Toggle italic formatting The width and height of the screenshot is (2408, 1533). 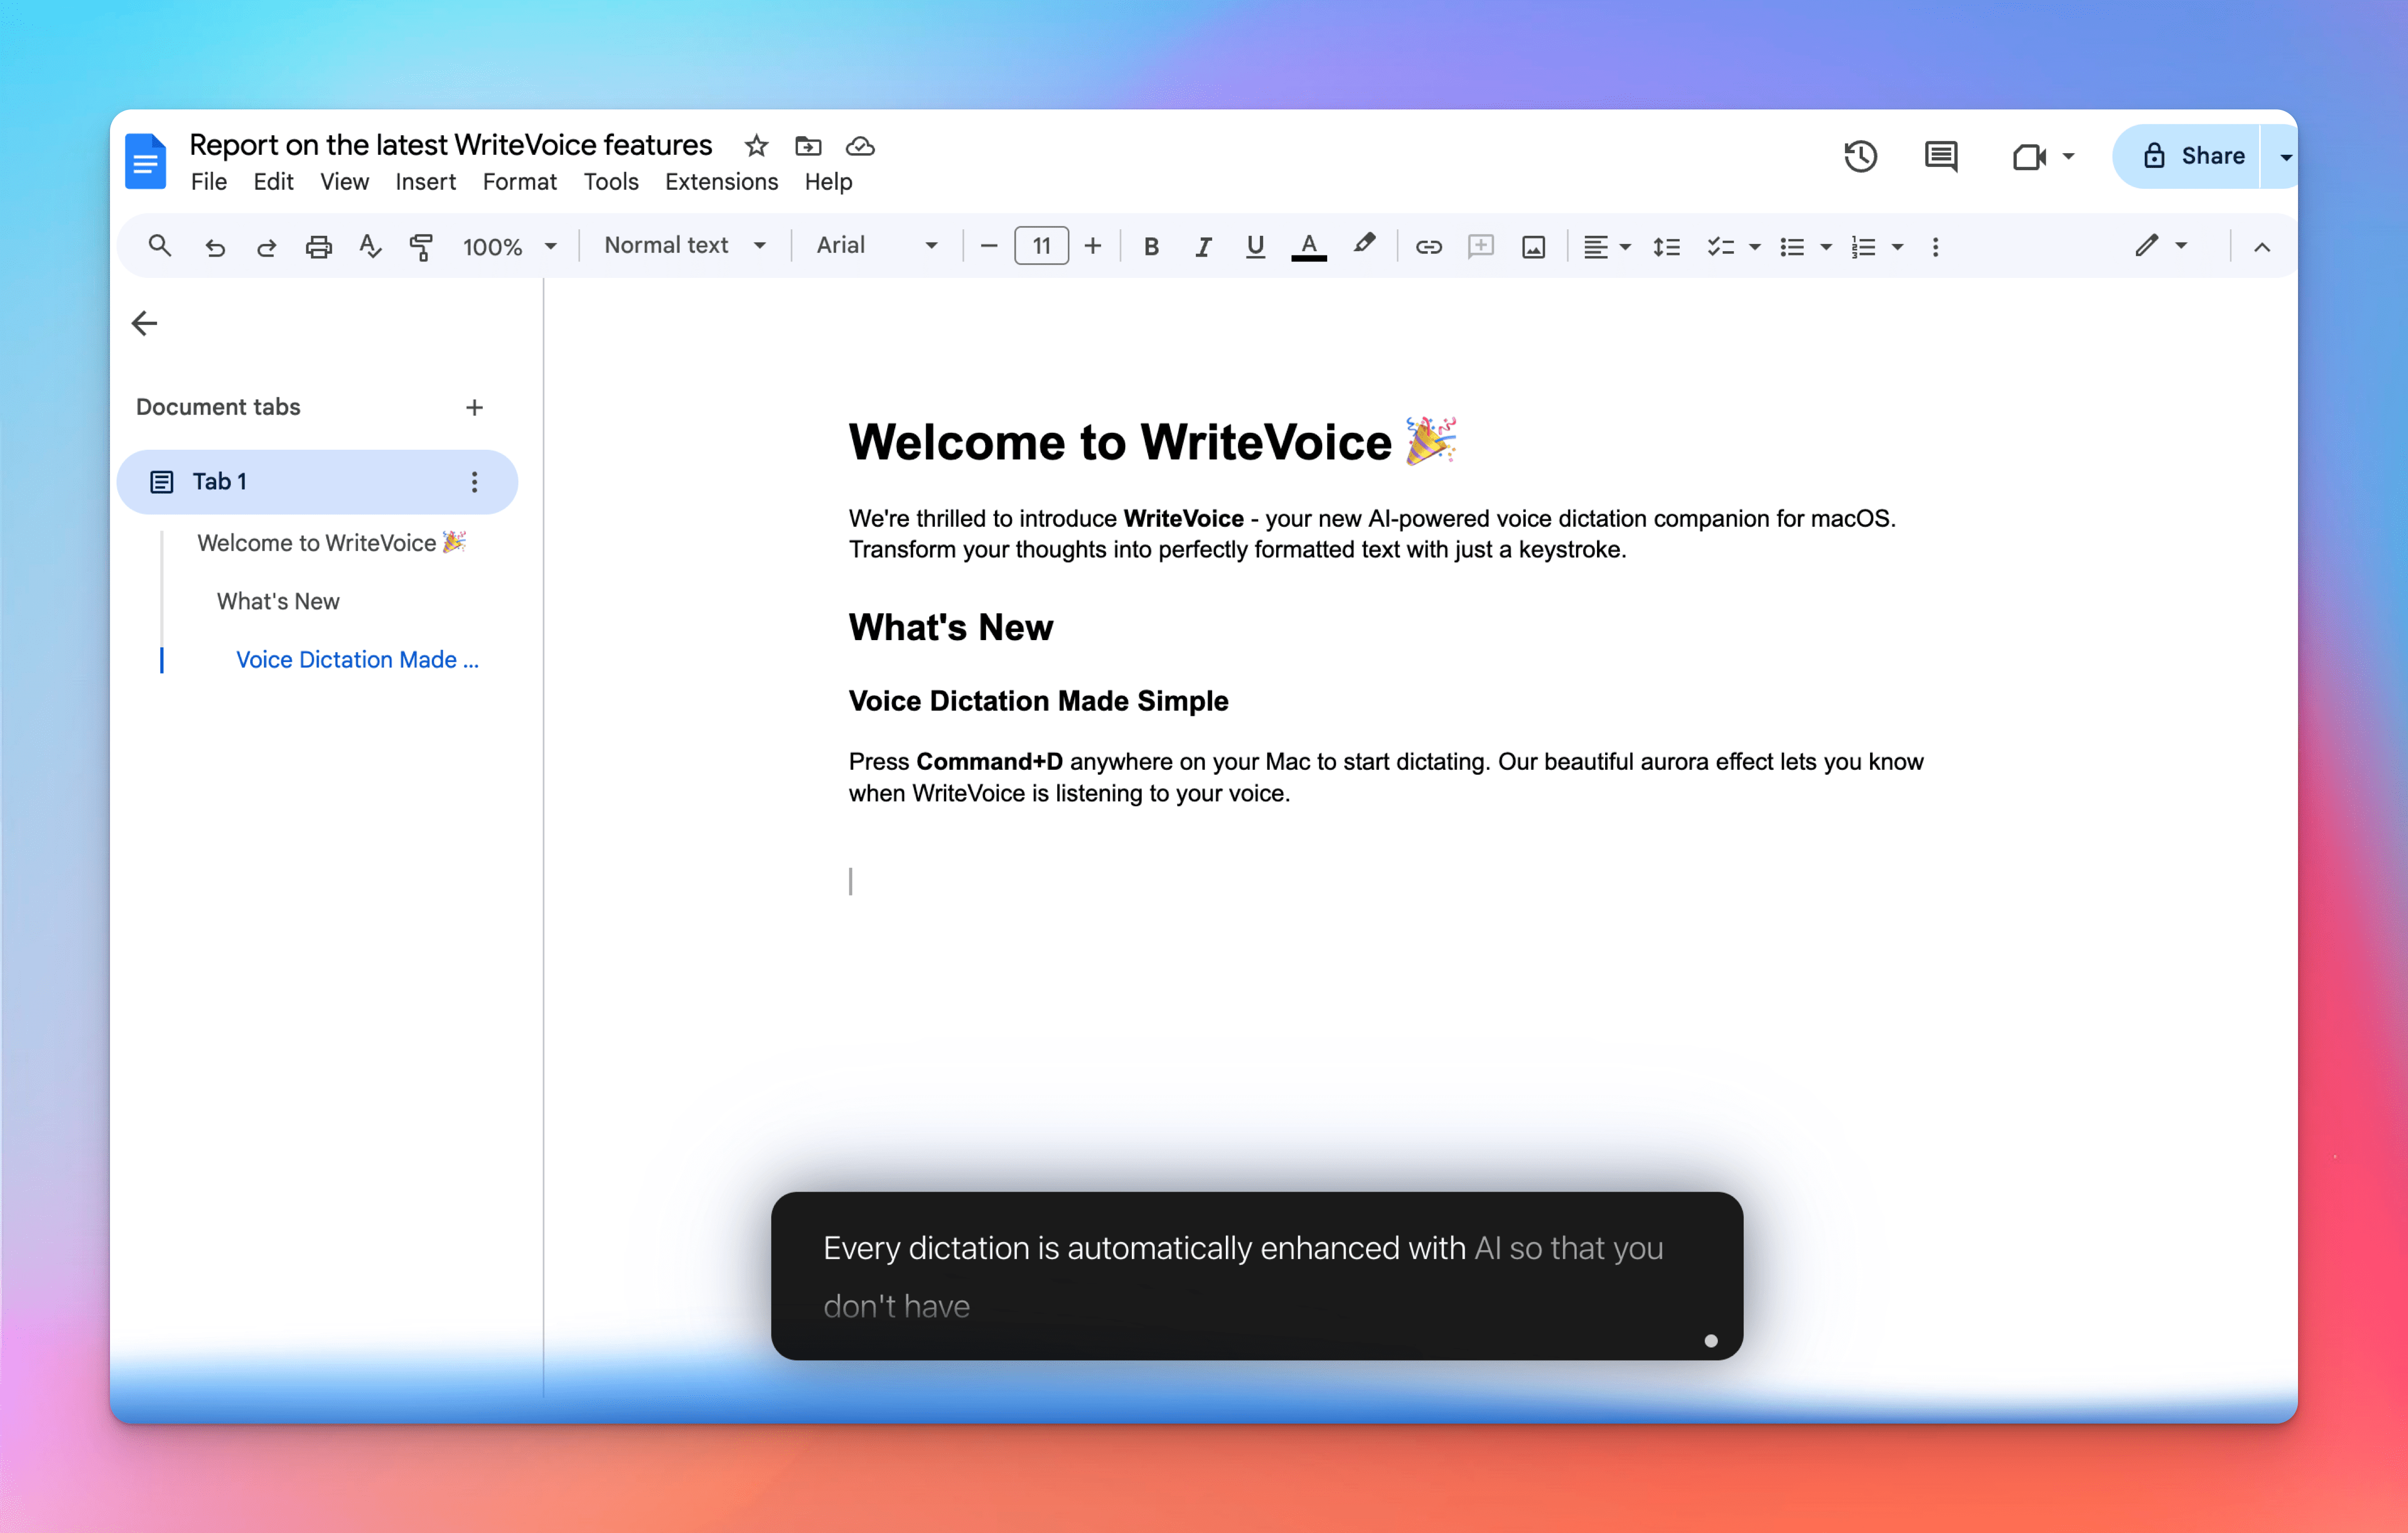(1203, 246)
